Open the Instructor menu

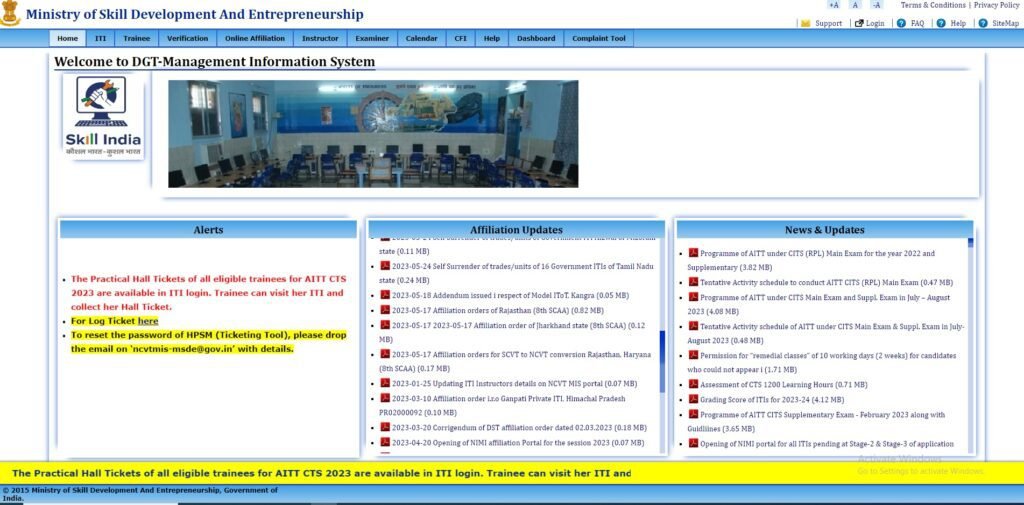(320, 39)
